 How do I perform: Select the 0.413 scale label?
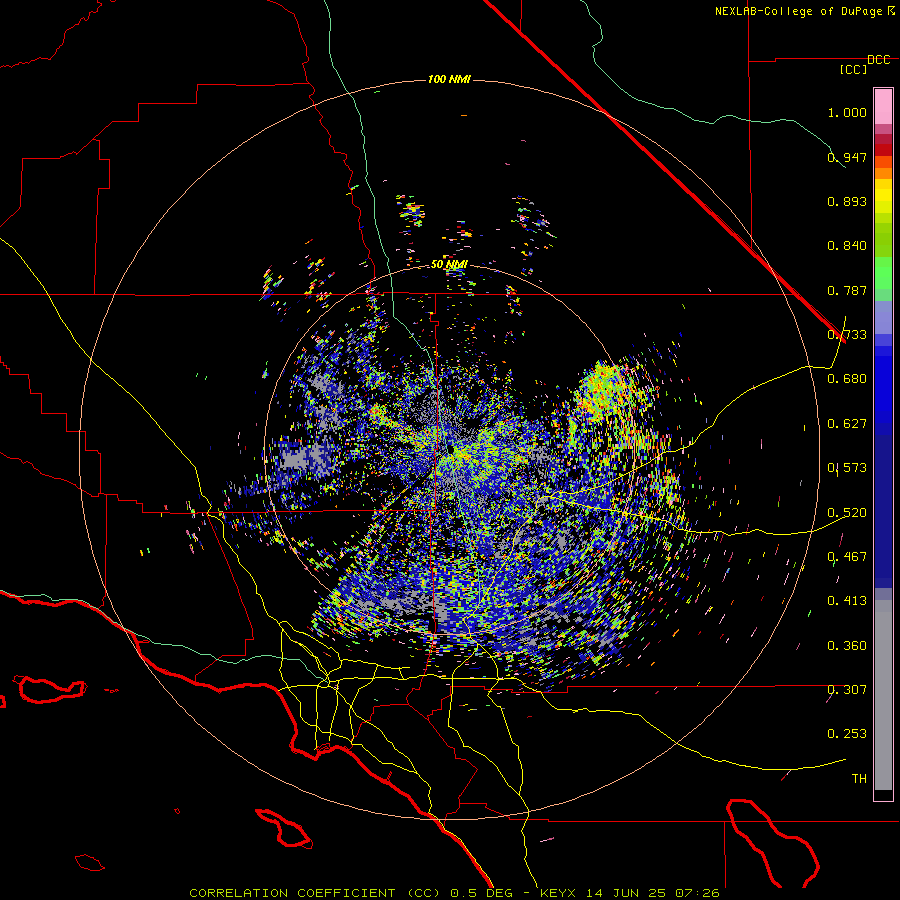tap(847, 601)
